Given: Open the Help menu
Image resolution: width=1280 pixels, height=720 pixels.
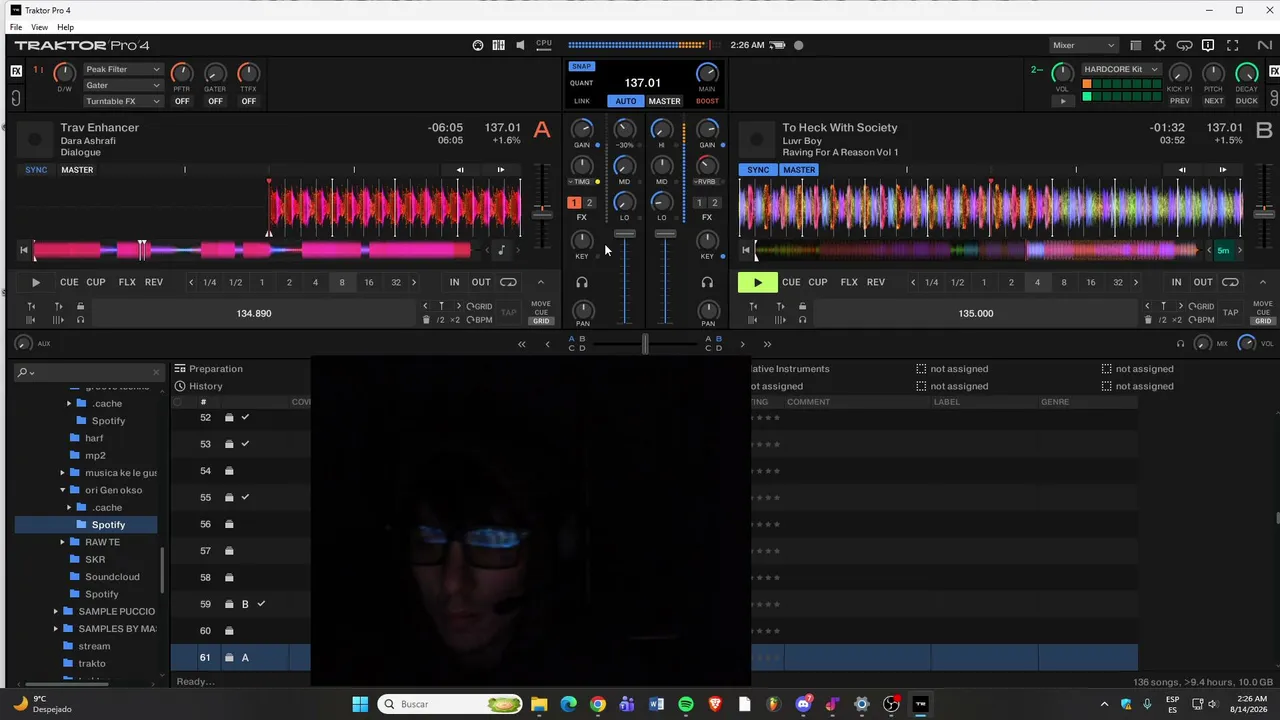Looking at the screenshot, I should click(x=65, y=27).
